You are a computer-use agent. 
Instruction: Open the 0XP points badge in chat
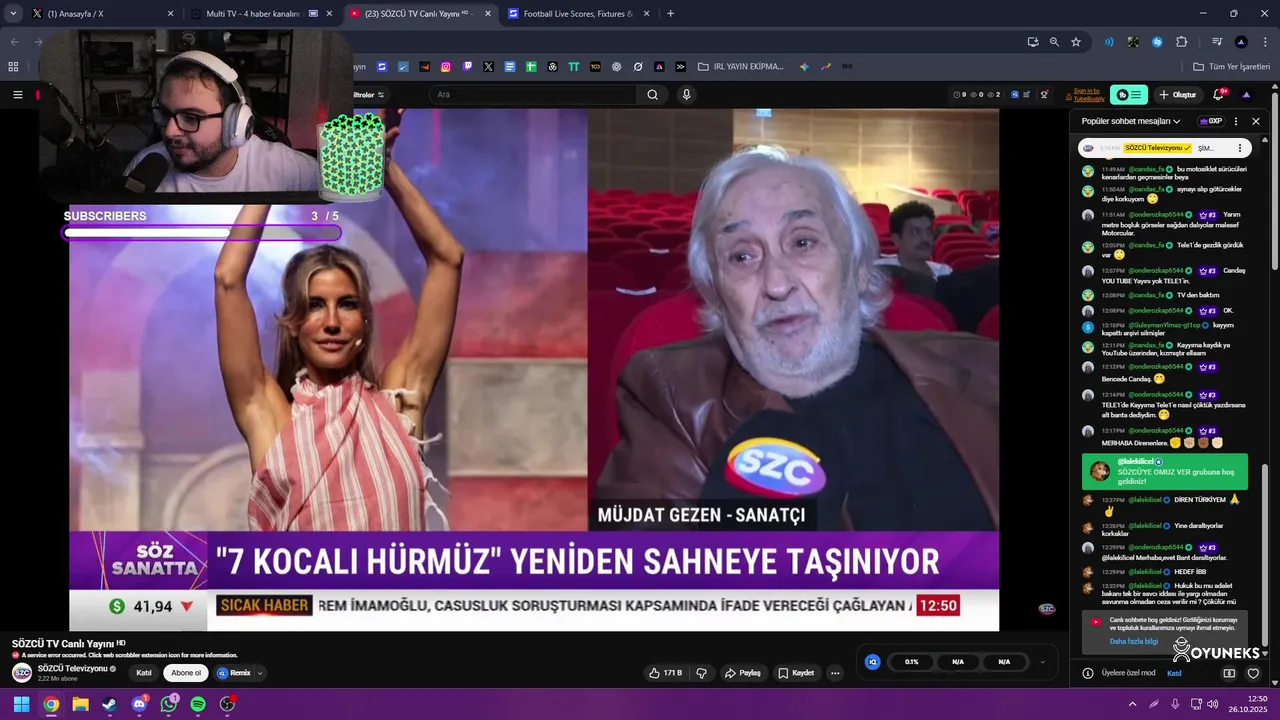tap(1210, 121)
